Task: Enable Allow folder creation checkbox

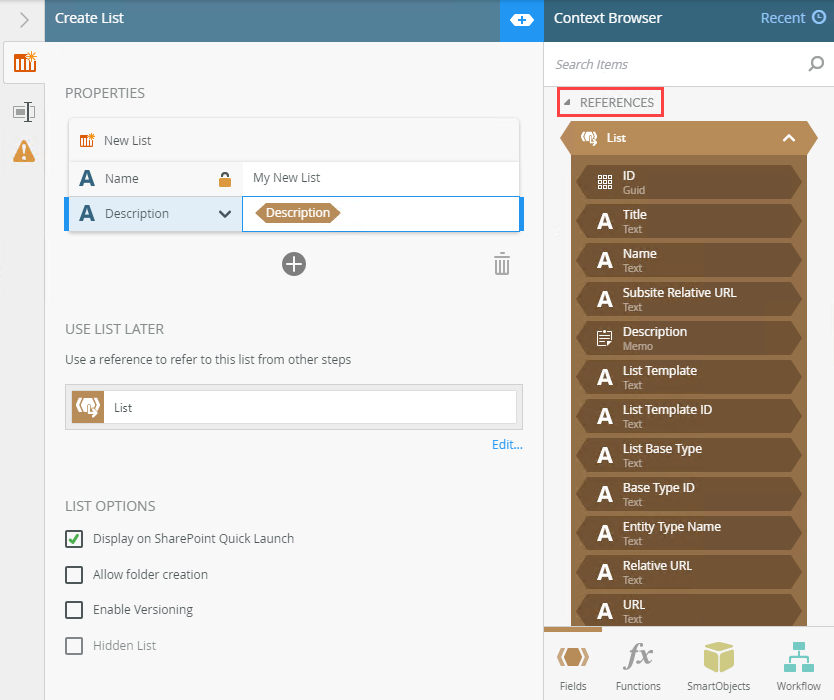Action: (74, 575)
